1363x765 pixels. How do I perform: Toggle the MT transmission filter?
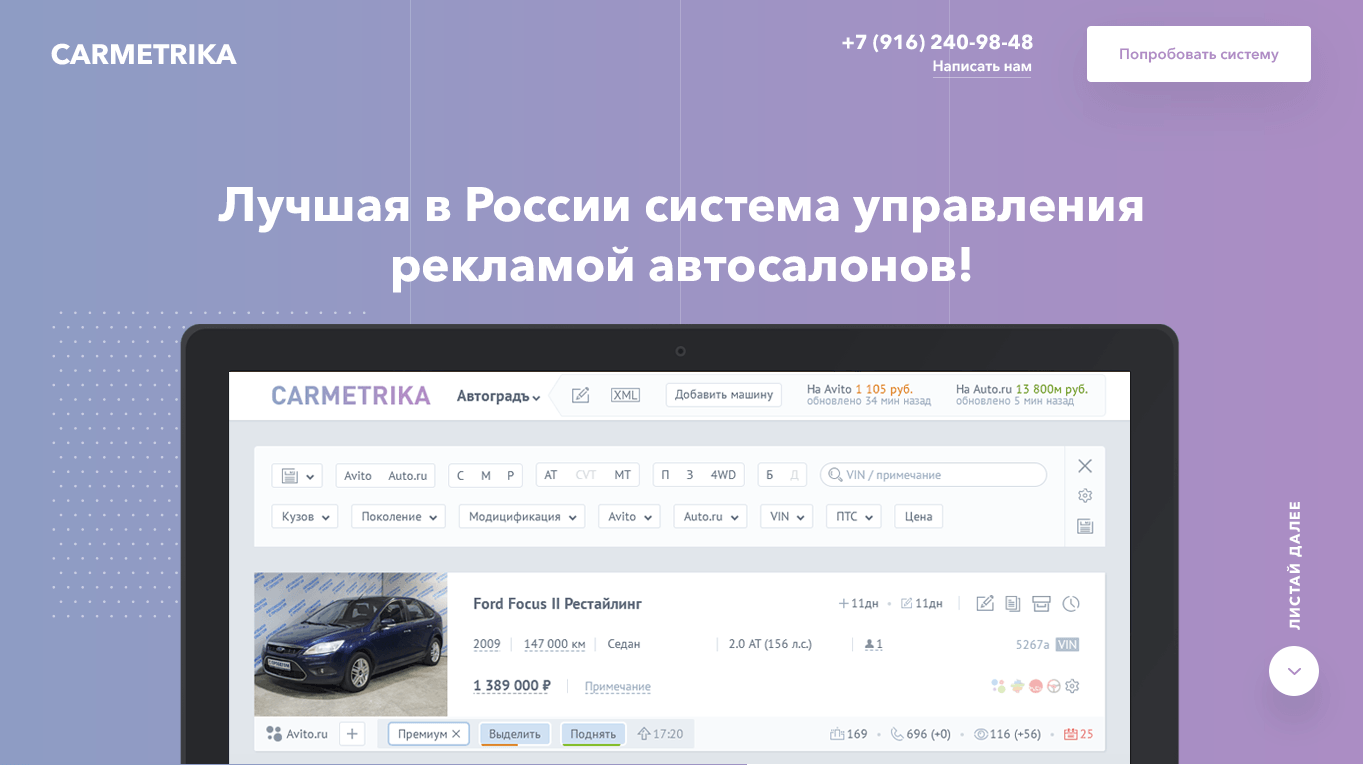pyautogui.click(x=622, y=476)
